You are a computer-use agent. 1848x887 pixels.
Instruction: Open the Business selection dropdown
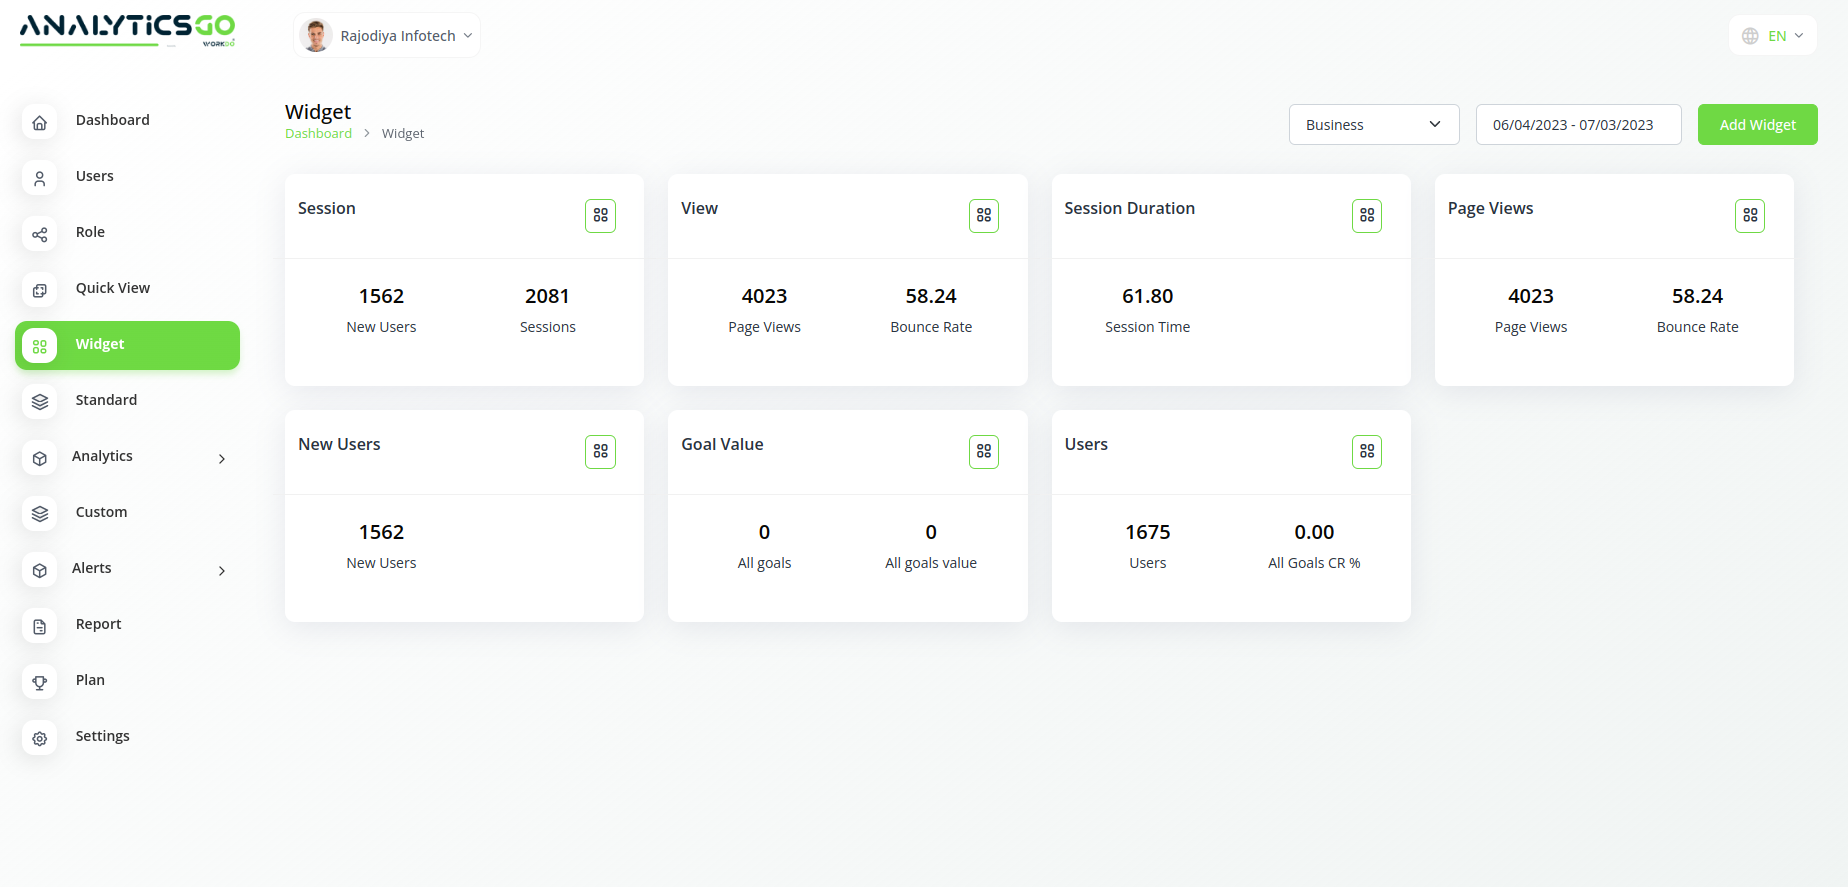click(1373, 125)
